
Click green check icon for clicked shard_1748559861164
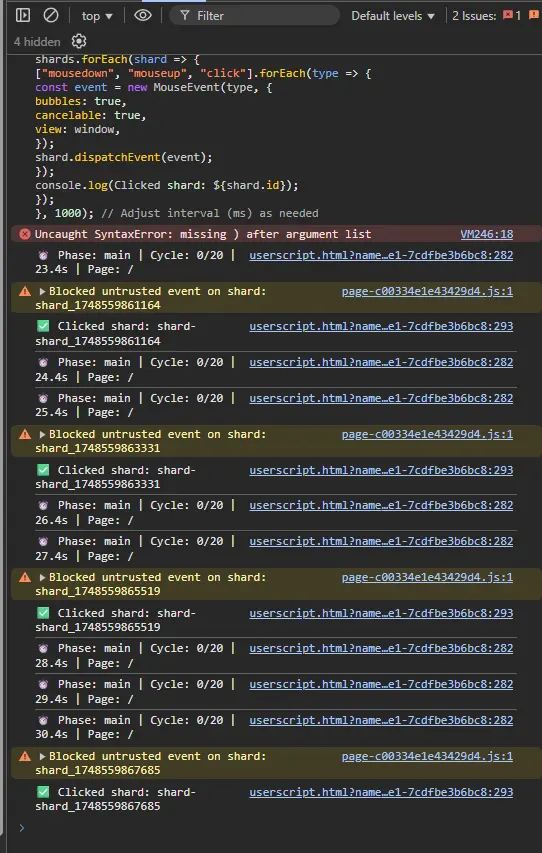click(x=43, y=326)
